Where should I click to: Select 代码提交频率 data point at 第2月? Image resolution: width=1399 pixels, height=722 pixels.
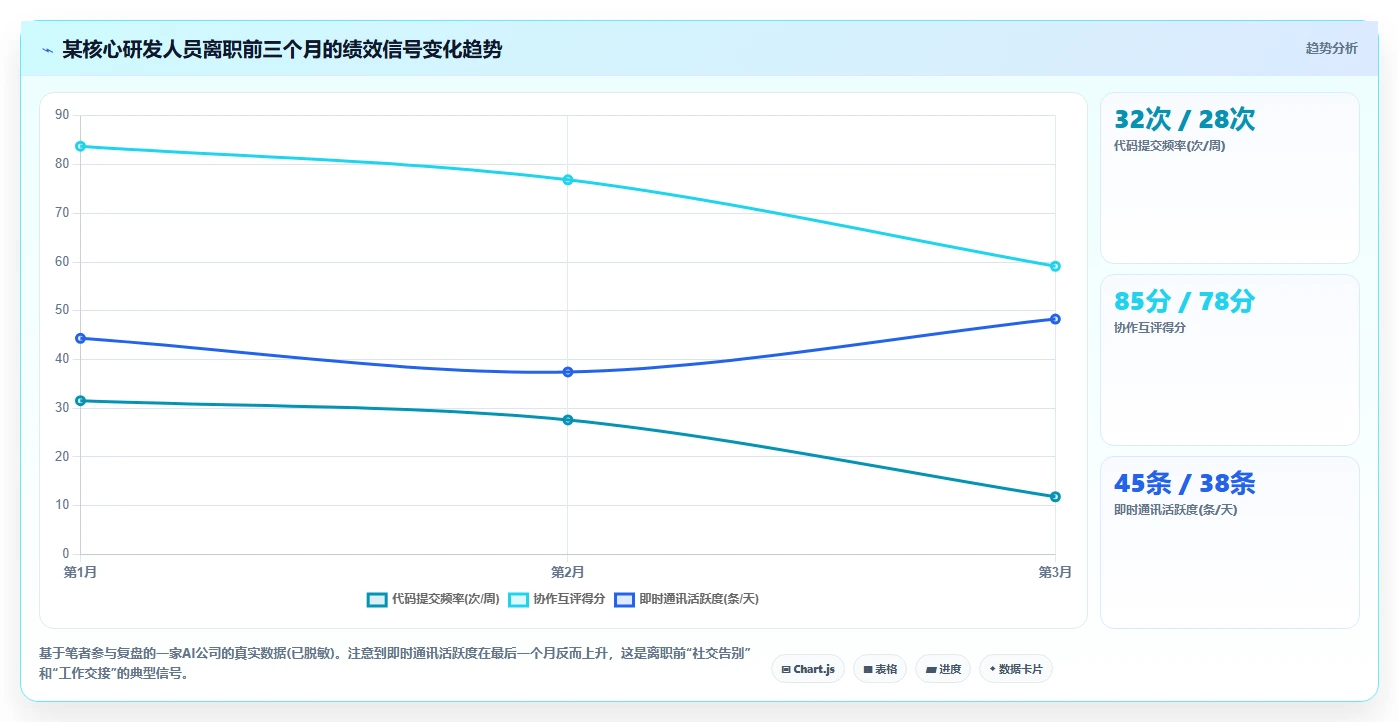click(x=567, y=420)
